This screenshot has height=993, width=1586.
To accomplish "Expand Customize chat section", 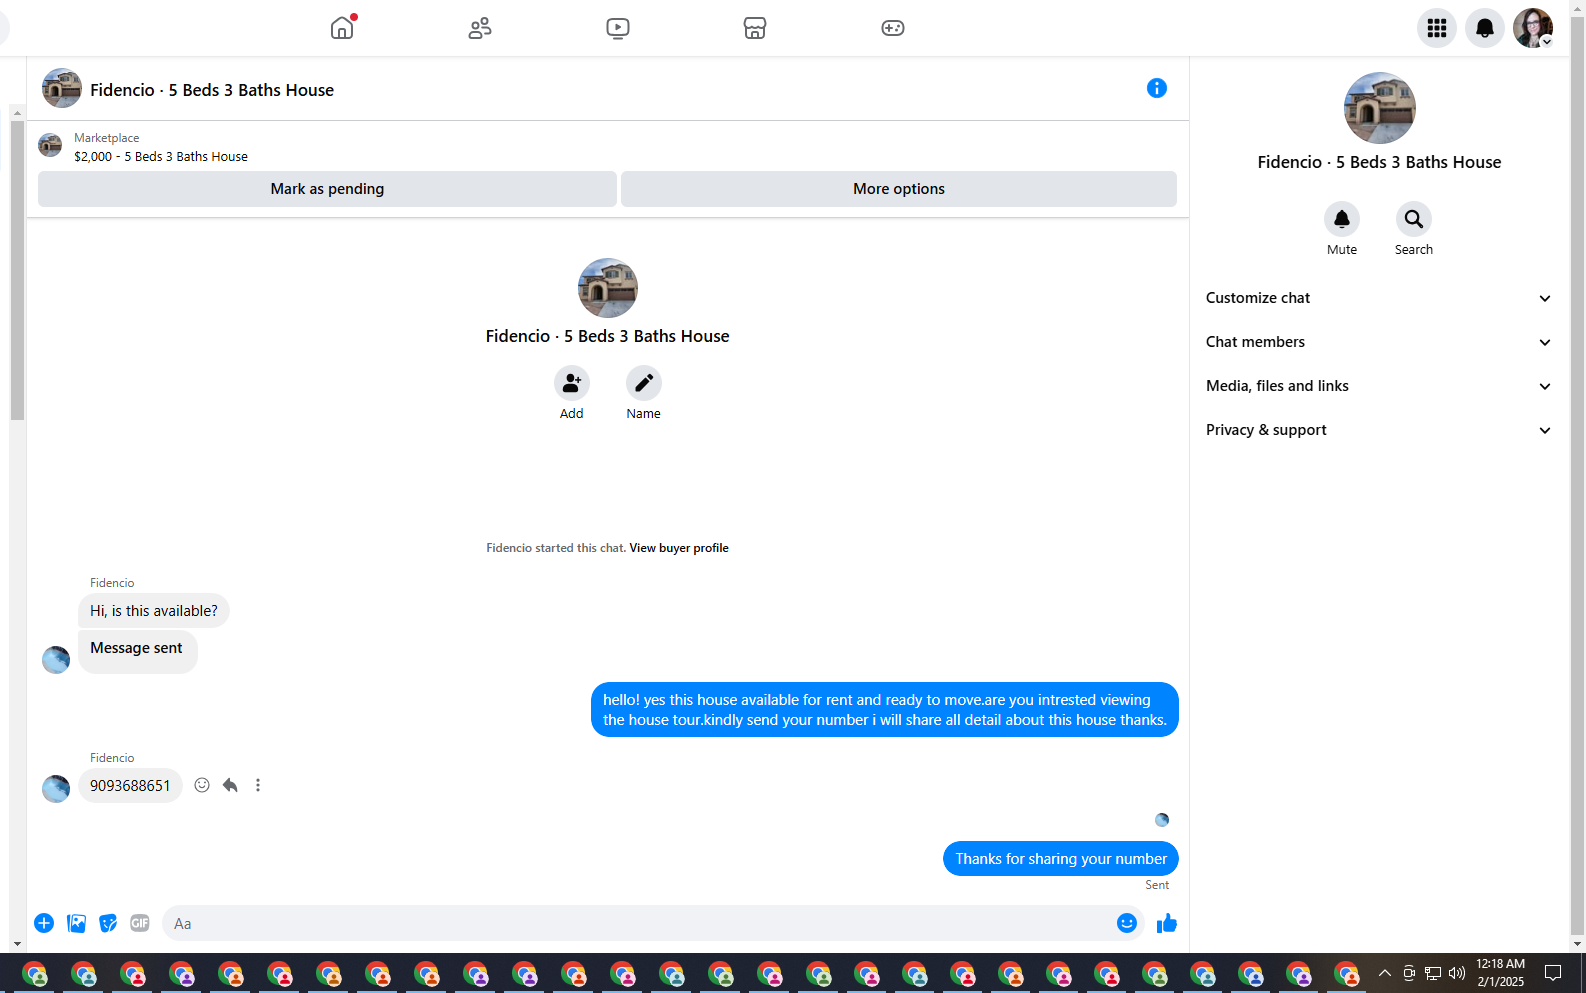I will [x=1379, y=298].
